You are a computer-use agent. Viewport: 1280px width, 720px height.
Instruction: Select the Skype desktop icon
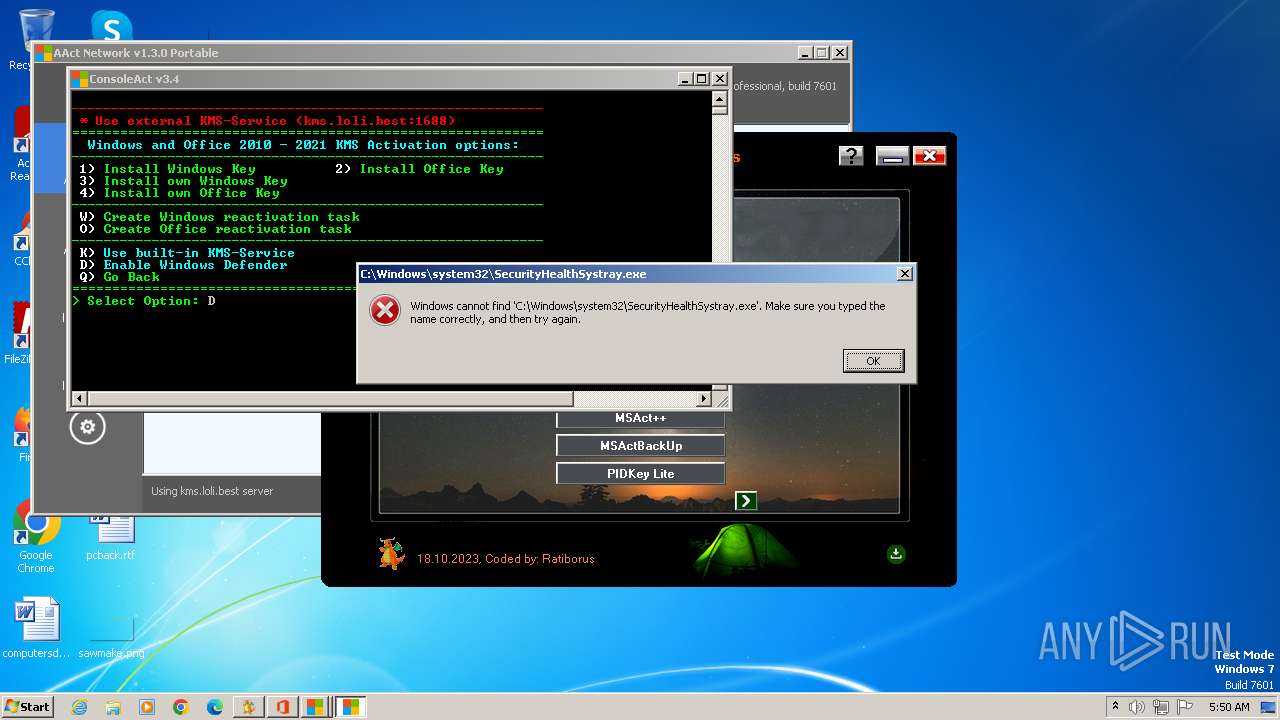pos(111,25)
